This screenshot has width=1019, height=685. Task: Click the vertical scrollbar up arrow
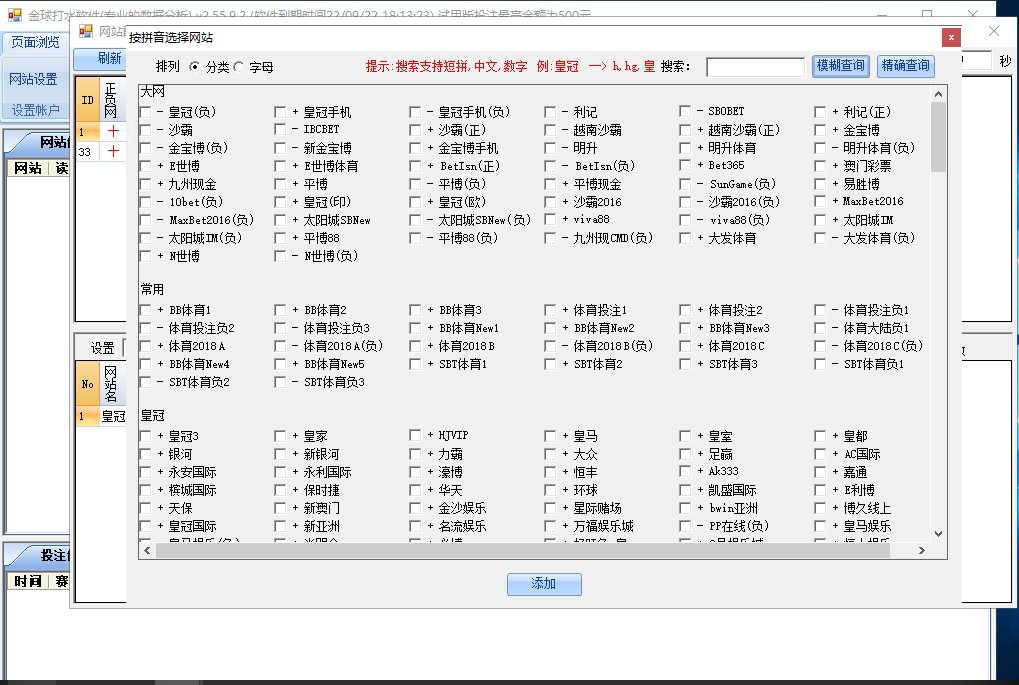pyautogui.click(x=938, y=94)
